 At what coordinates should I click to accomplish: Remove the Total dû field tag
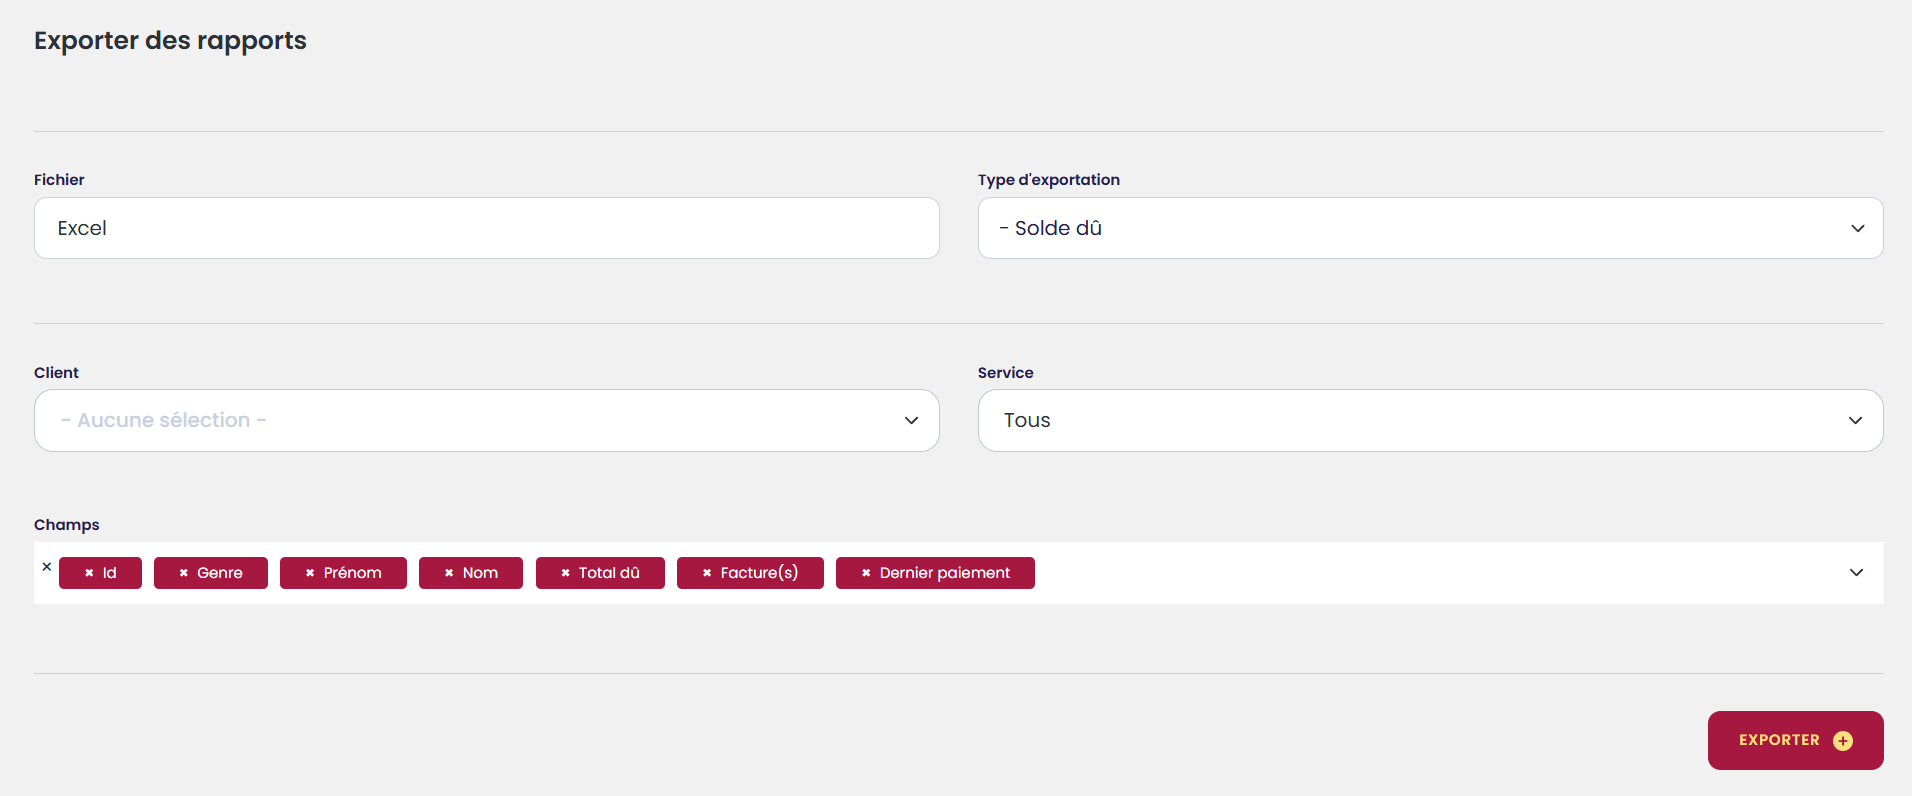(x=565, y=573)
